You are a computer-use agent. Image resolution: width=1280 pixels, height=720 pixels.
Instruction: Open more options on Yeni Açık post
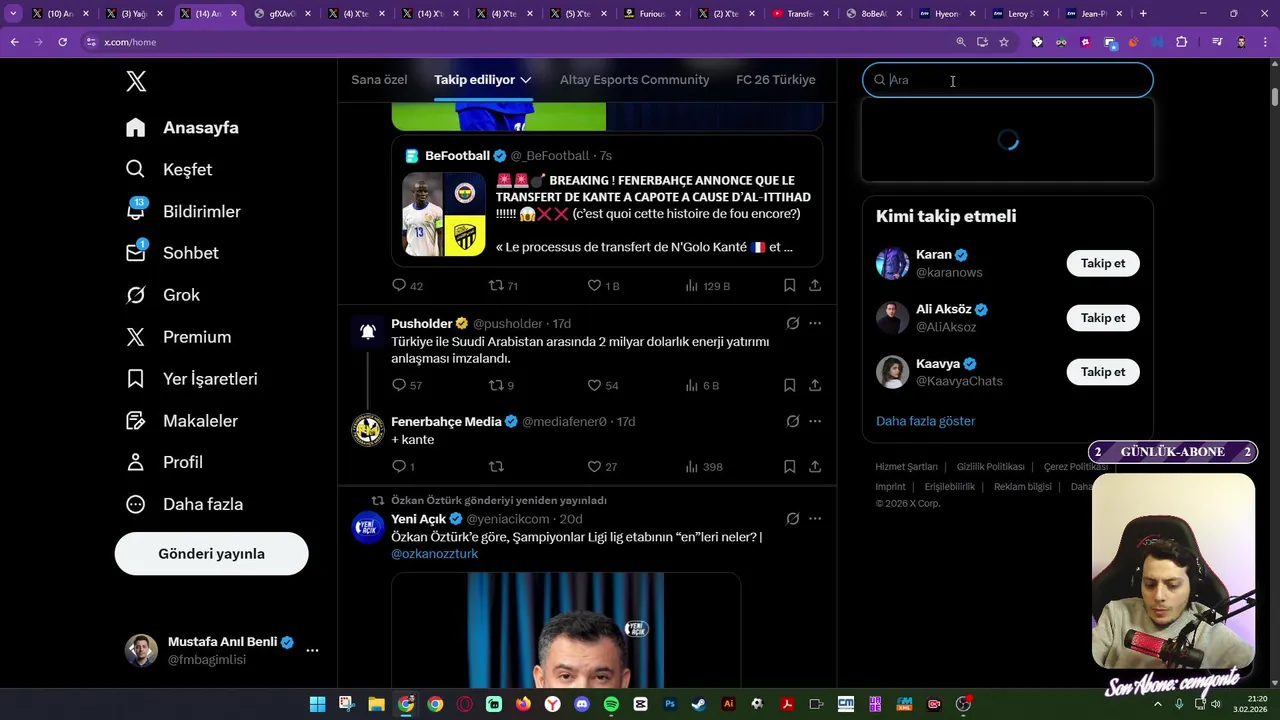(x=815, y=519)
